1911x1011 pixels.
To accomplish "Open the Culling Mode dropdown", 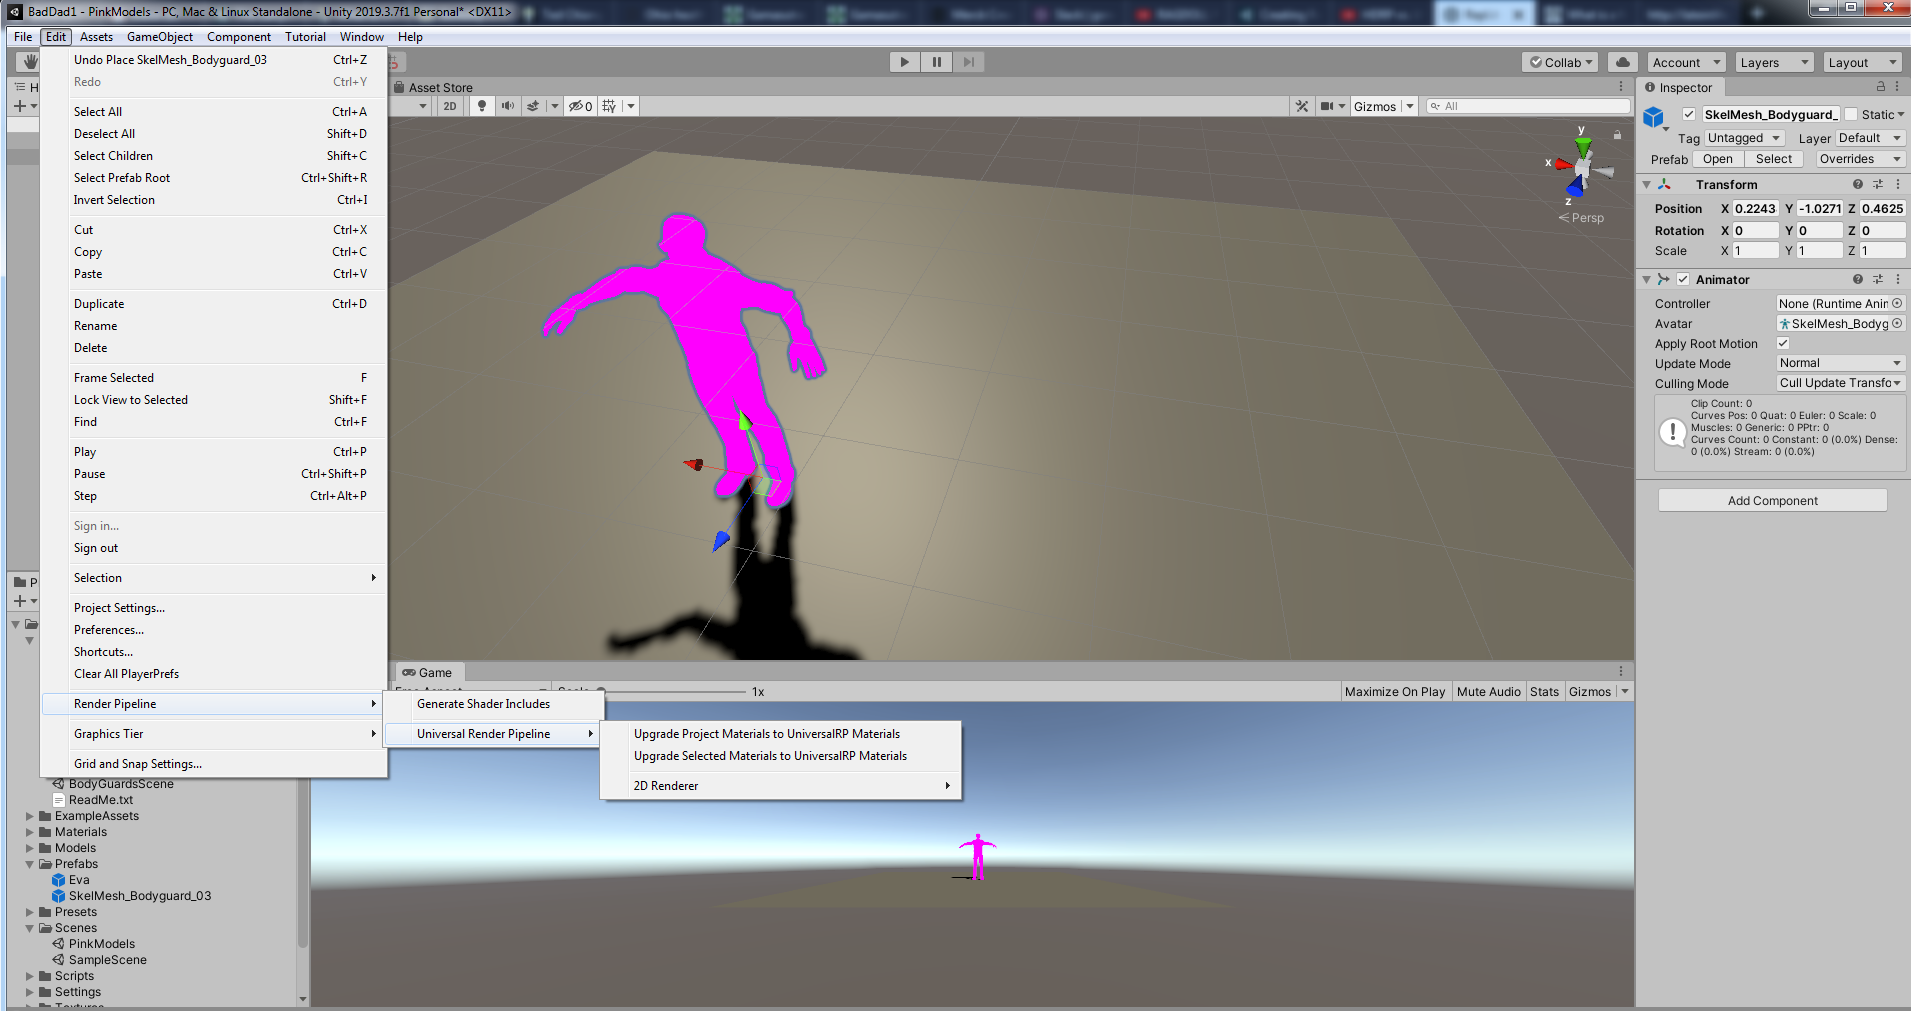I will [1841, 383].
